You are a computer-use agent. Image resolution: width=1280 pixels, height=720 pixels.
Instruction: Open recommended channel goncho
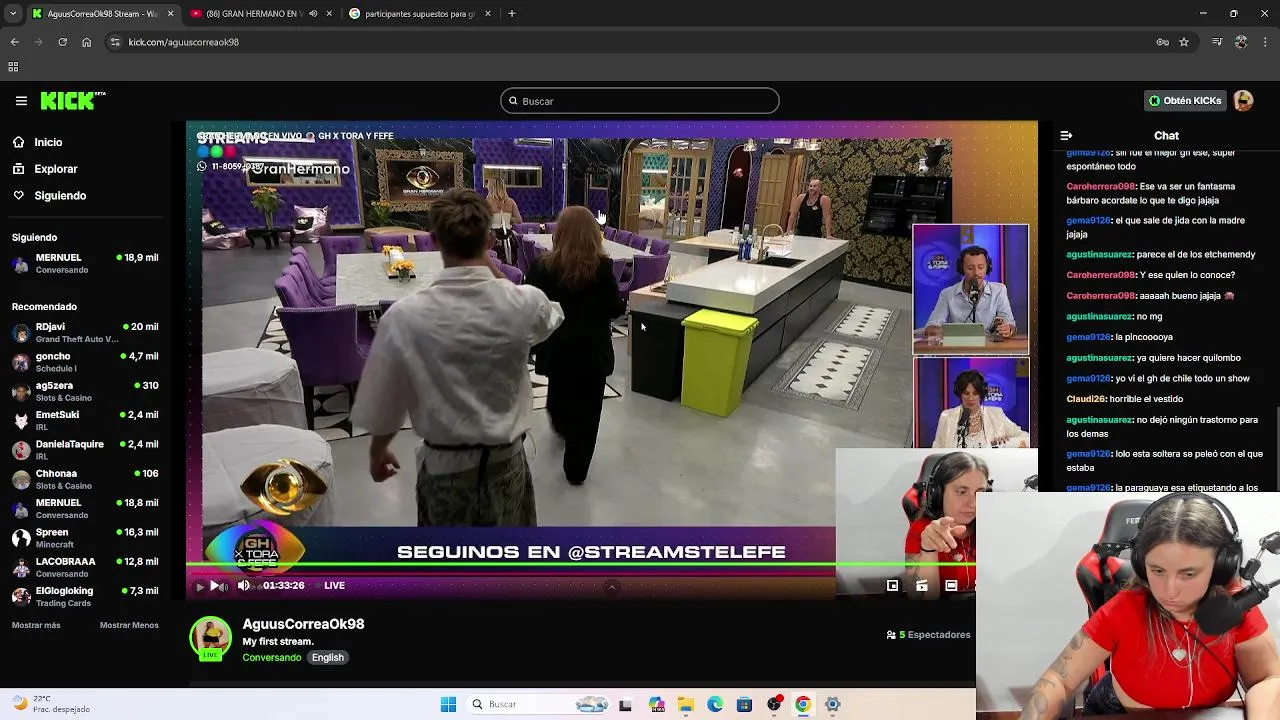(85, 362)
